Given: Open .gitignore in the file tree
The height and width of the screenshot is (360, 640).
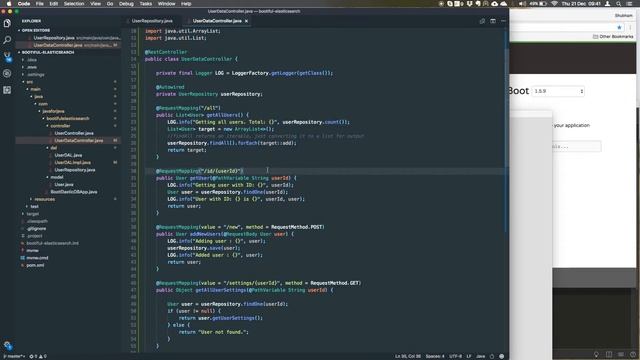Looking at the screenshot, I should coord(36,229).
